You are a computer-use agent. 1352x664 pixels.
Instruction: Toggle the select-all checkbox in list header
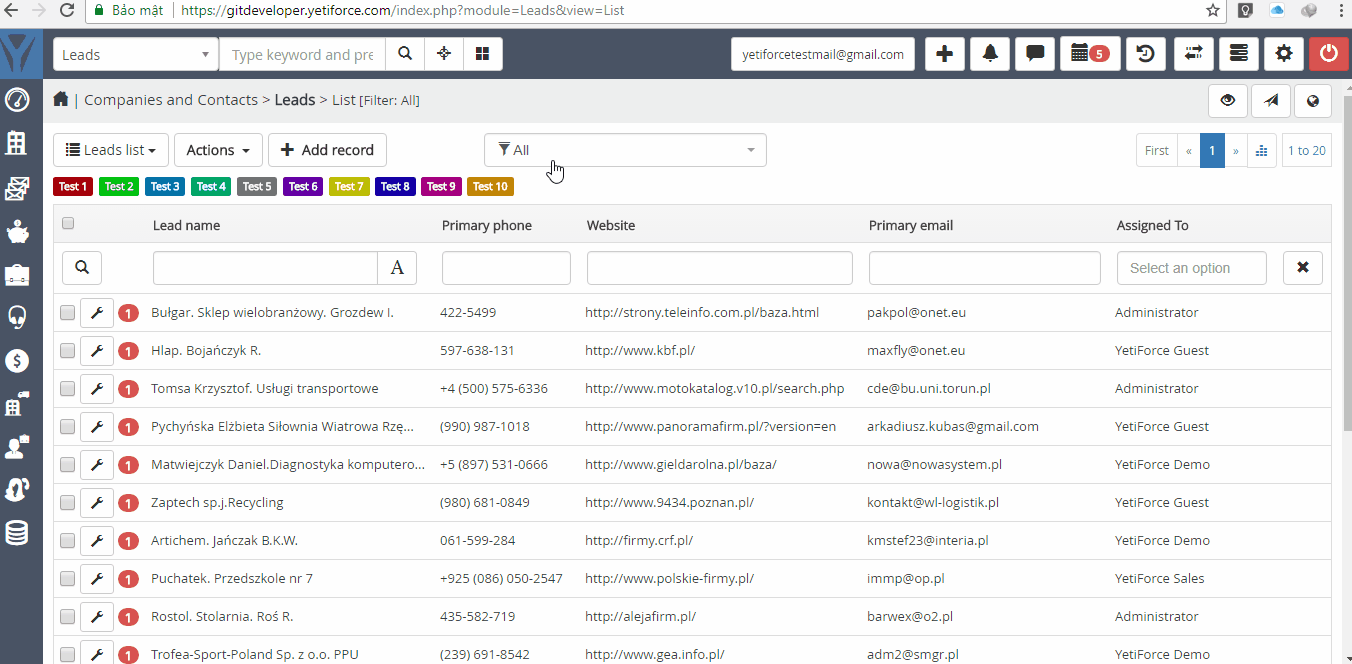coord(68,223)
